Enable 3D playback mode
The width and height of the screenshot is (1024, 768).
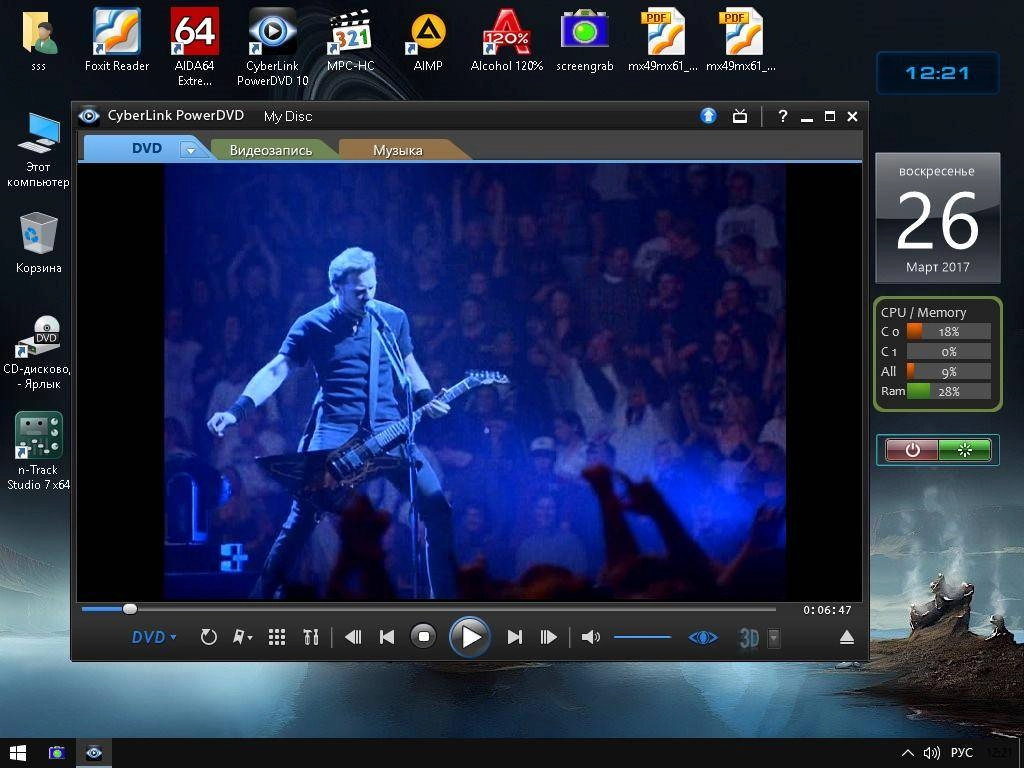749,638
